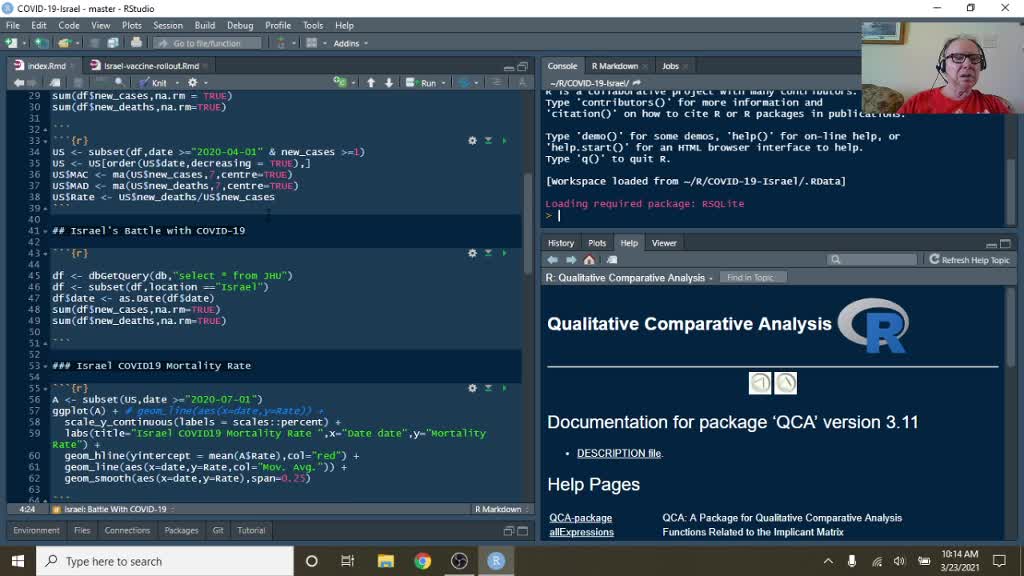This screenshot has height=576, width=1024.
Task: Expand the Addins dropdown
Action: click(351, 43)
